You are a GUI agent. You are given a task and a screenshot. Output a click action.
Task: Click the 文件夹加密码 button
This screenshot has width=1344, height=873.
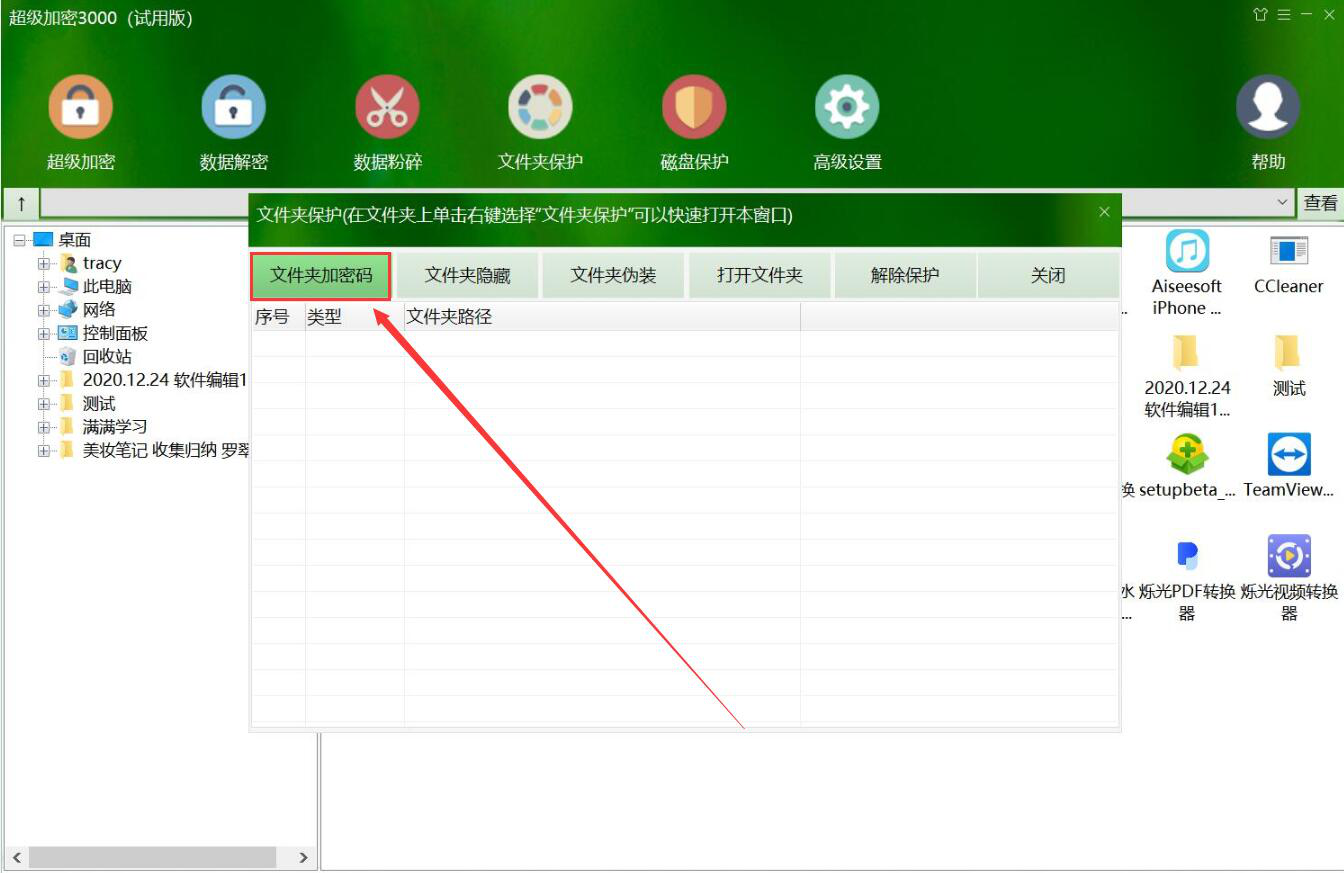click(321, 275)
